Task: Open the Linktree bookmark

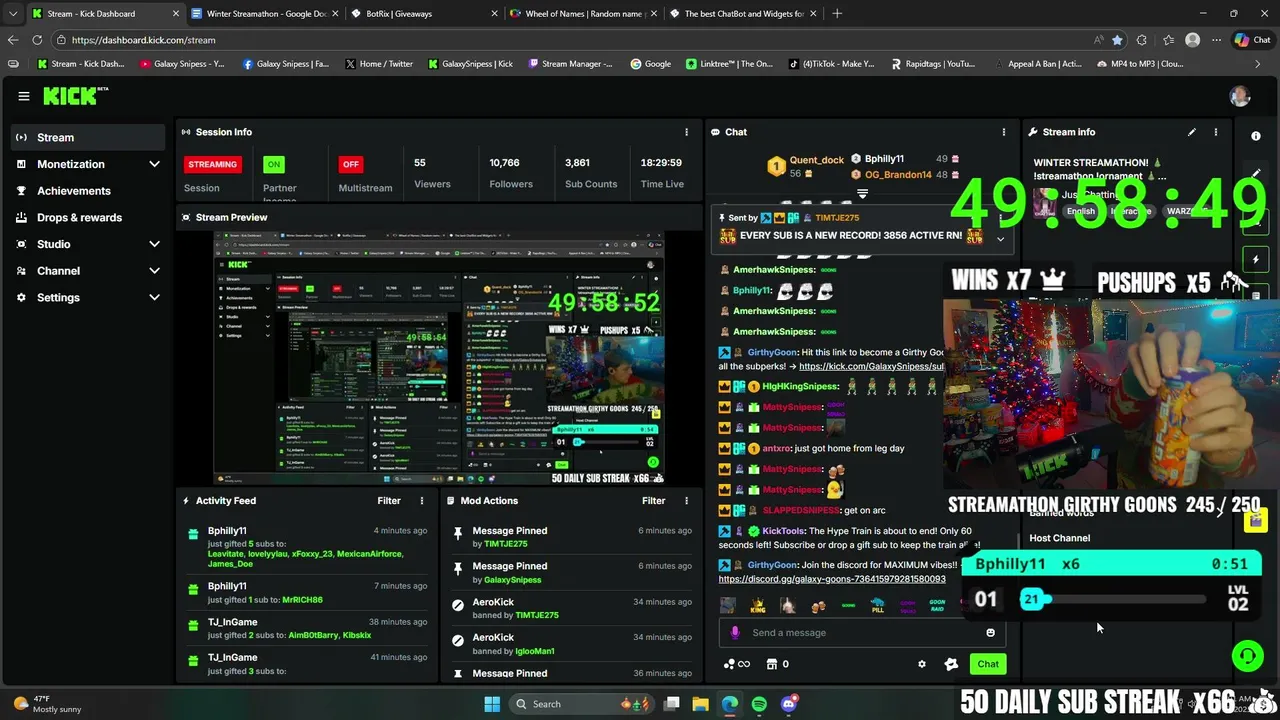Action: pos(729,64)
